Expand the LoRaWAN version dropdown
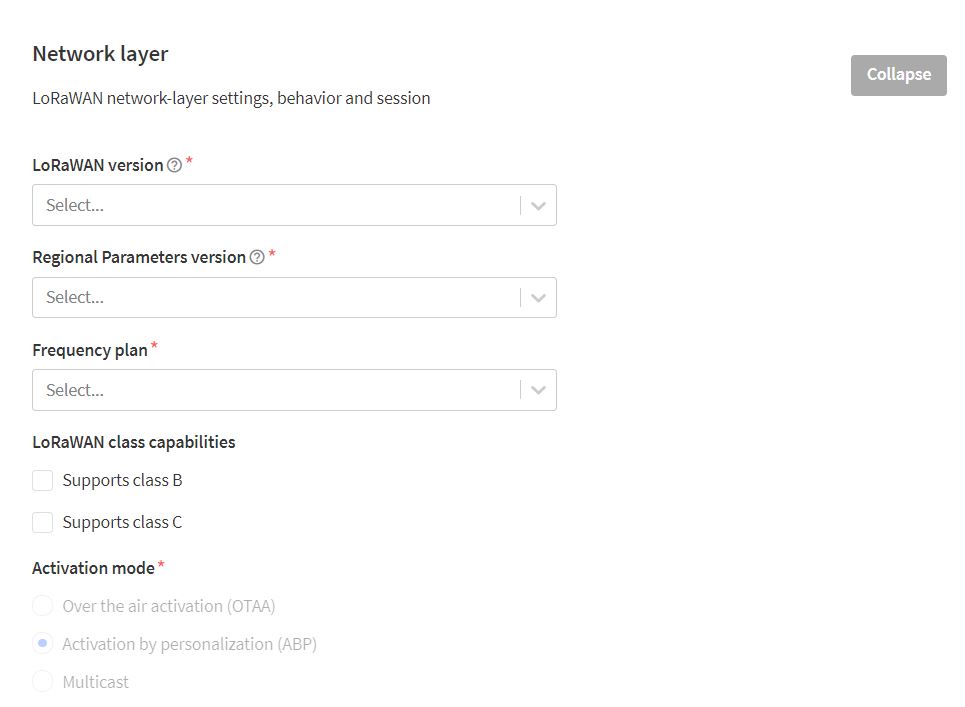The height and width of the screenshot is (707, 965). (538, 205)
